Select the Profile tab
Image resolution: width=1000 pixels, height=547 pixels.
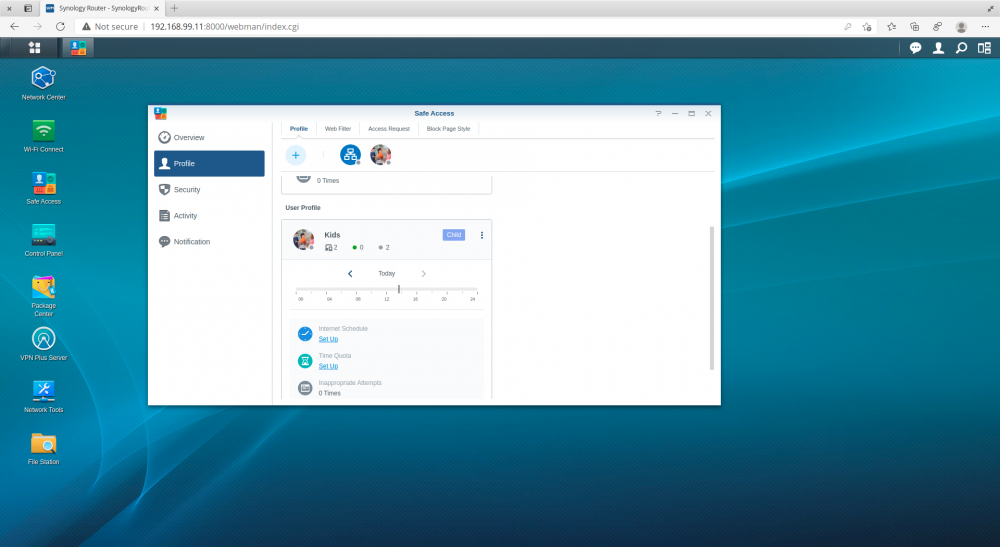(298, 129)
